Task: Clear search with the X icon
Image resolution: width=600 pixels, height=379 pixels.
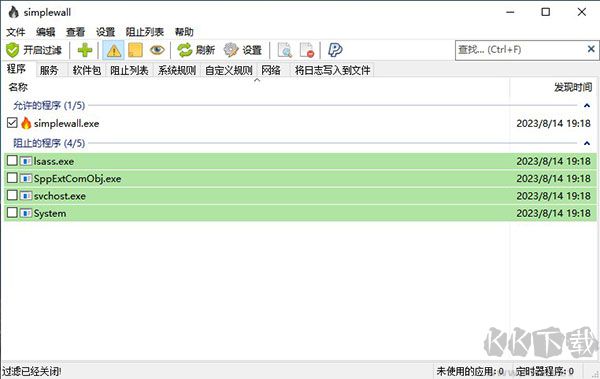Action: click(x=591, y=49)
